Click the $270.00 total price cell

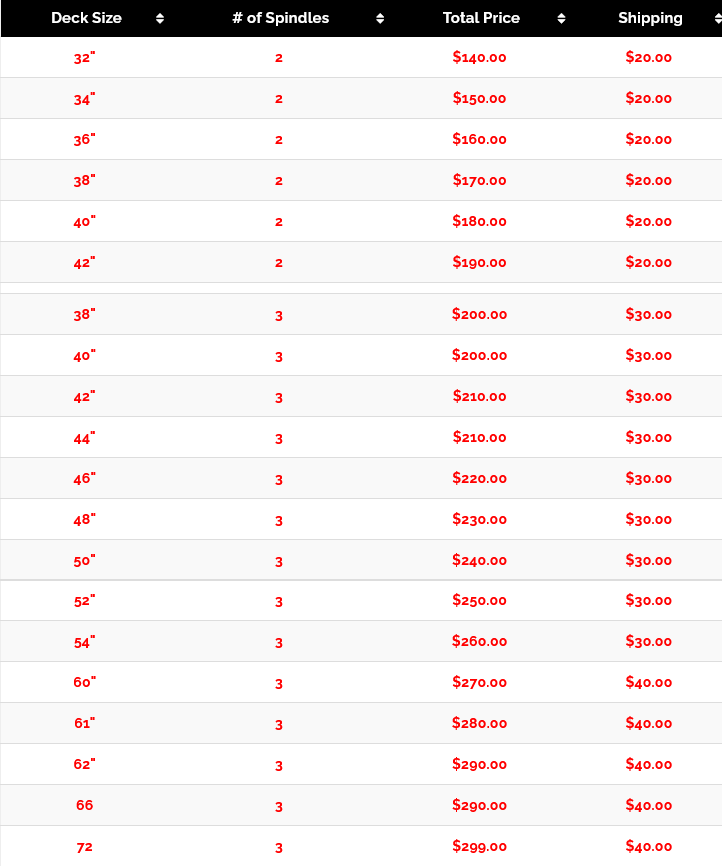[479, 683]
